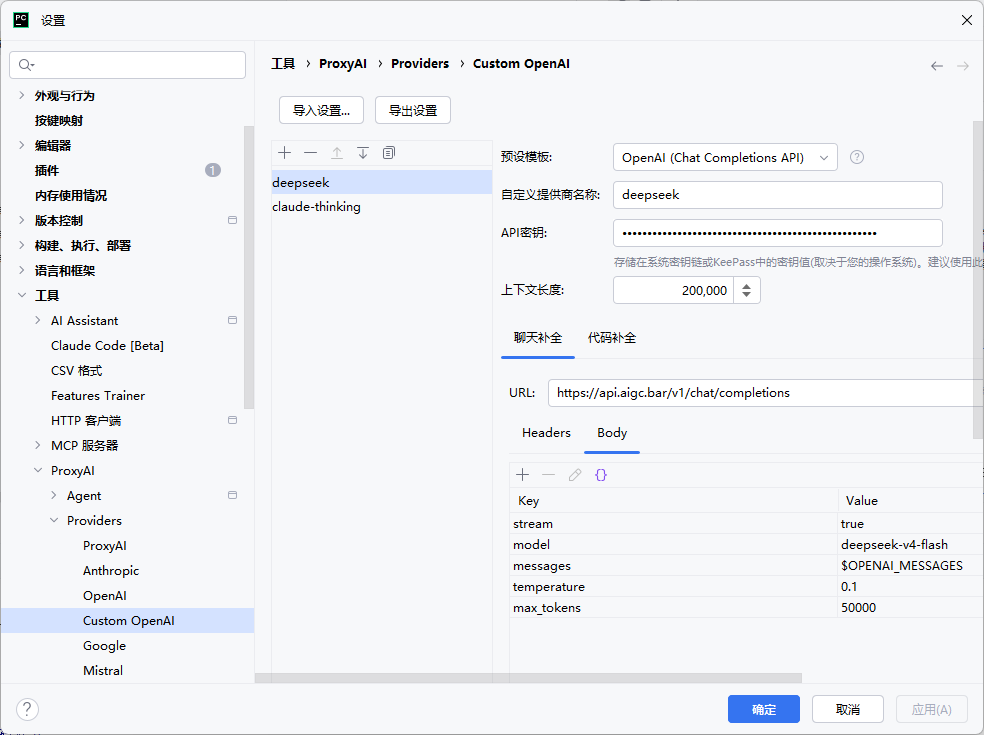Open help for preset template
The image size is (984, 735).
[857, 157]
